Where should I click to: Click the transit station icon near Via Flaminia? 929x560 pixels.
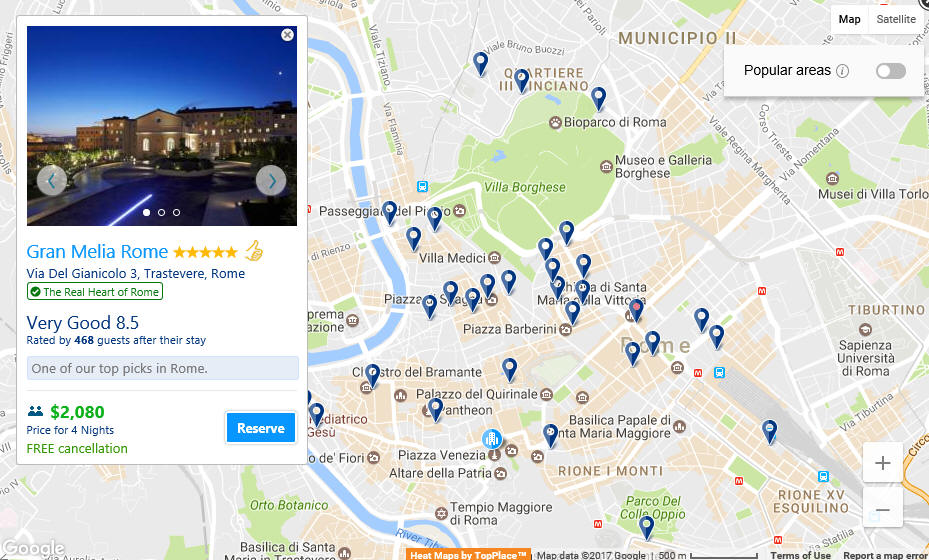point(422,186)
